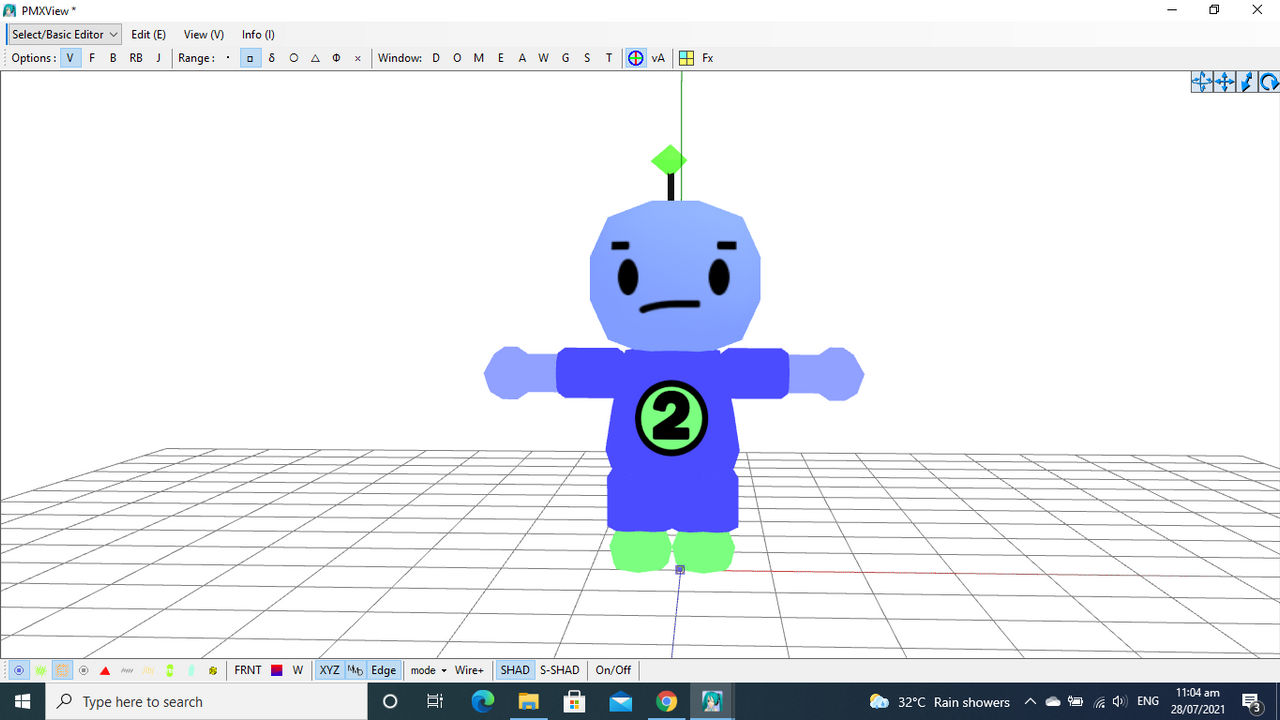
Task: Toggle the gray circle bone display icon
Action: coord(84,670)
